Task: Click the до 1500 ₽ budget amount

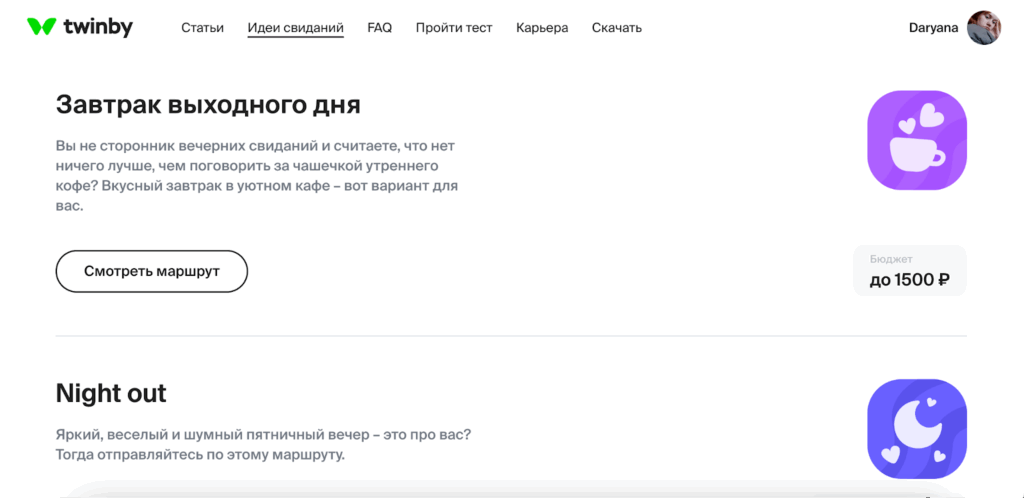Action: [x=909, y=280]
